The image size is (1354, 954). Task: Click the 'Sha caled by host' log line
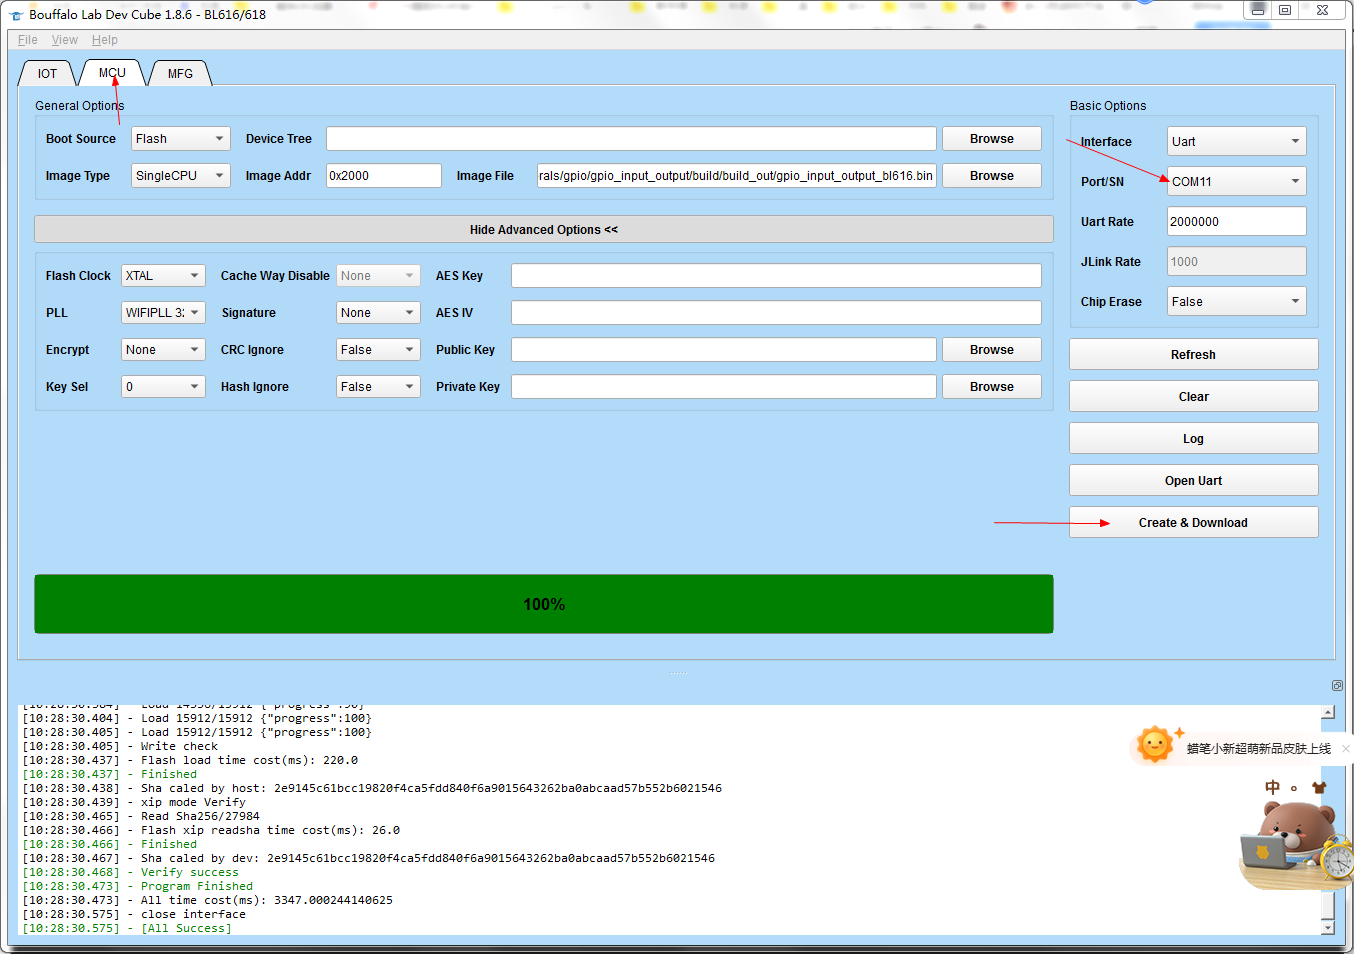[372, 789]
